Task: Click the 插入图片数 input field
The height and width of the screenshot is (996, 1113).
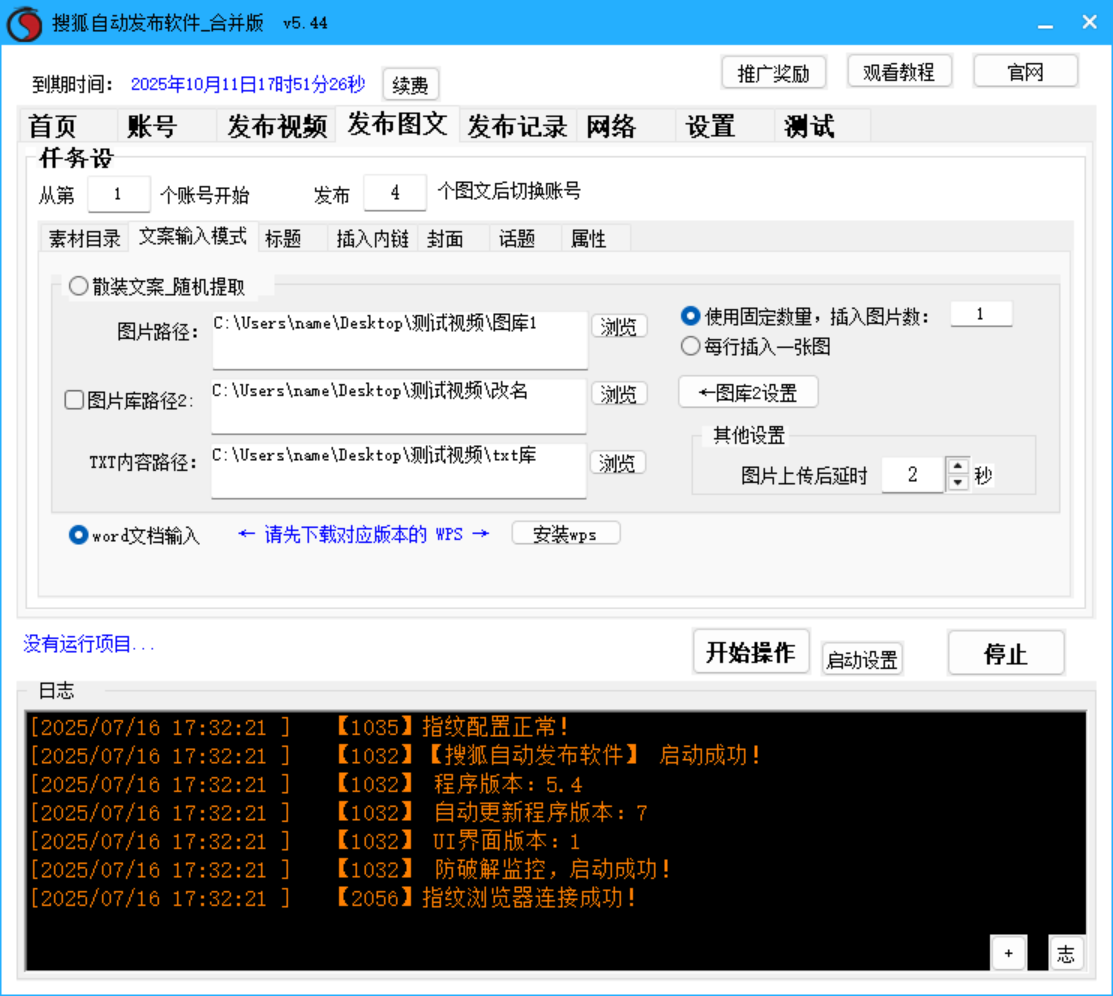Action: [x=981, y=314]
